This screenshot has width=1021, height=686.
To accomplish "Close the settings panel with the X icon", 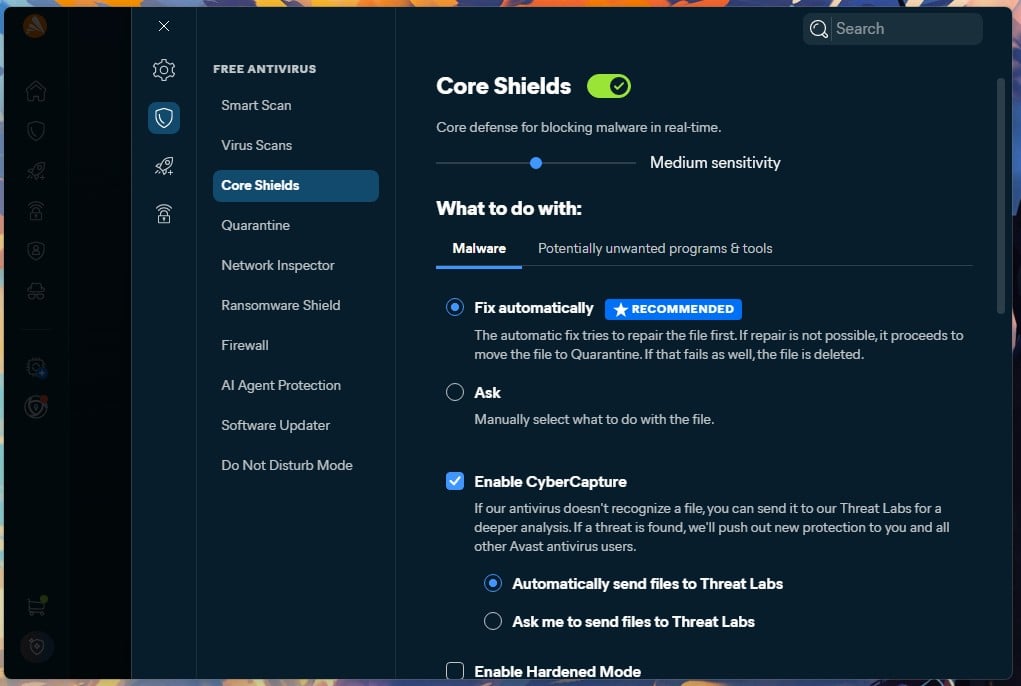I will point(163,26).
